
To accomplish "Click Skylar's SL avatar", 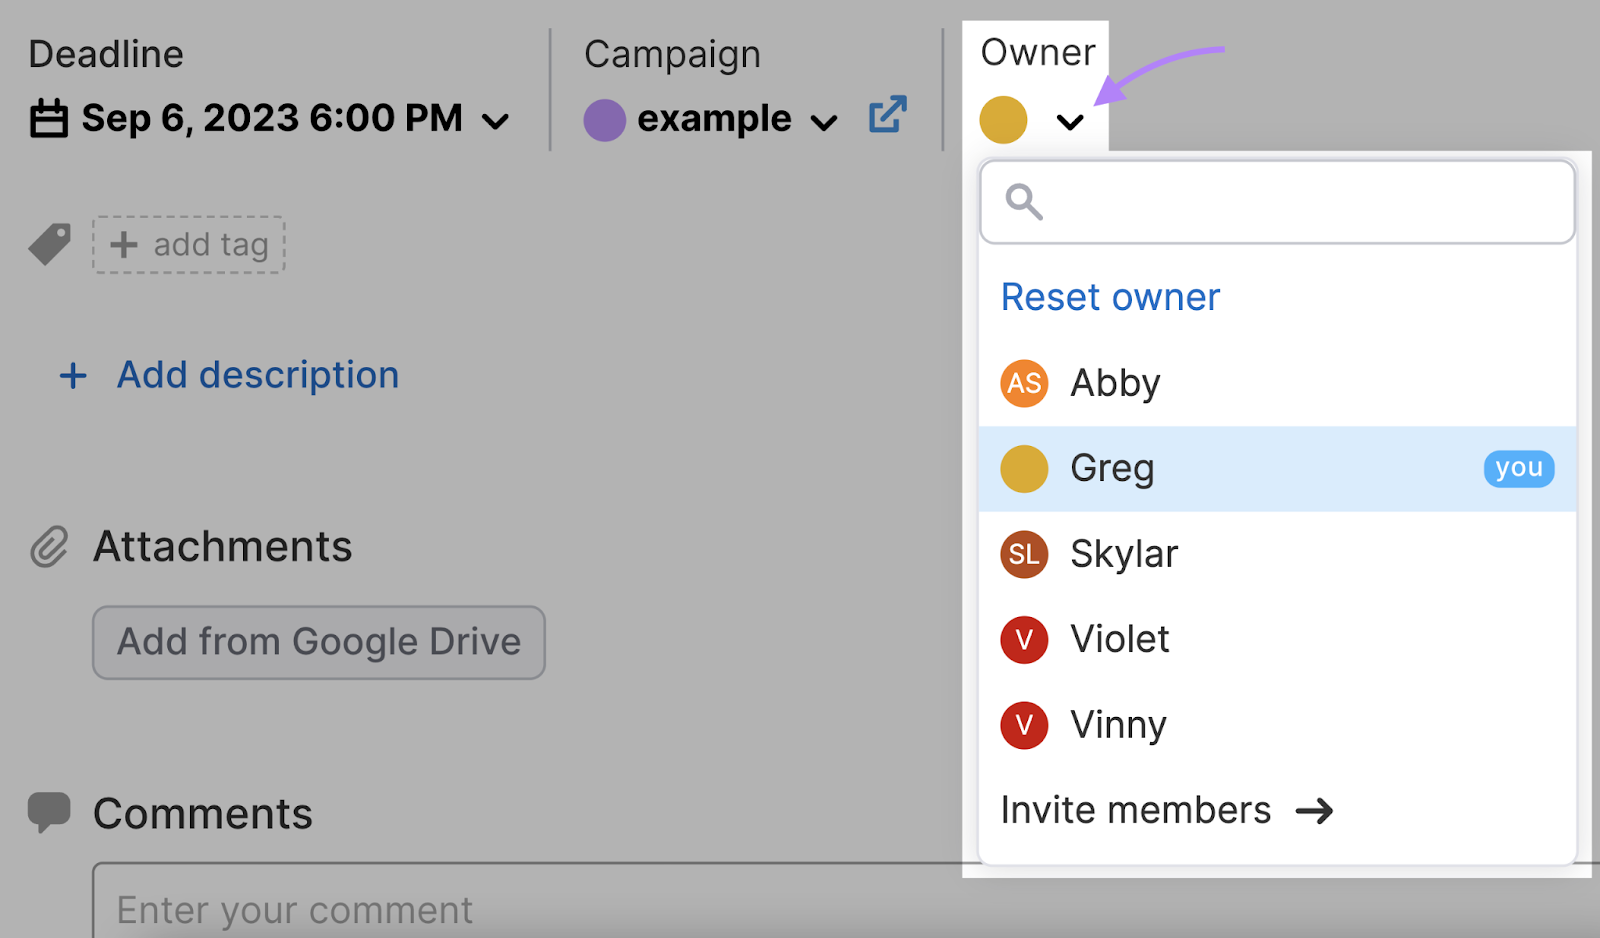I will [x=1024, y=554].
